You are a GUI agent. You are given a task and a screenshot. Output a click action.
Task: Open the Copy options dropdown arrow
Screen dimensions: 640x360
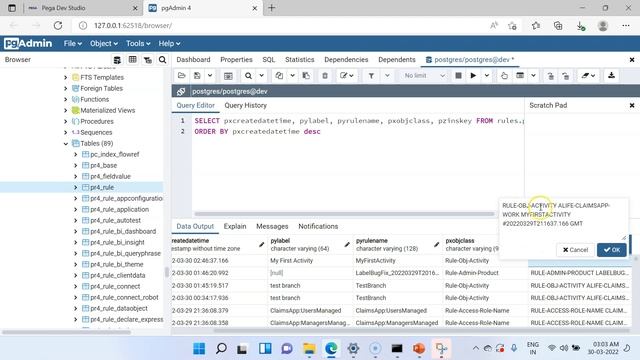pos(293,76)
